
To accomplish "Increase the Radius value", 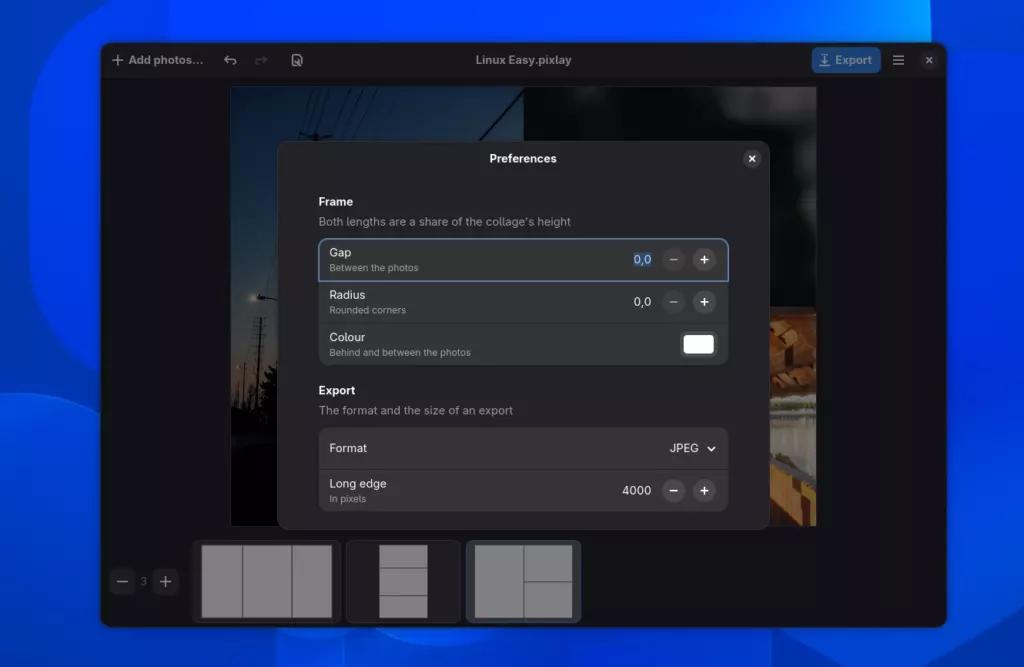I will [x=704, y=302].
